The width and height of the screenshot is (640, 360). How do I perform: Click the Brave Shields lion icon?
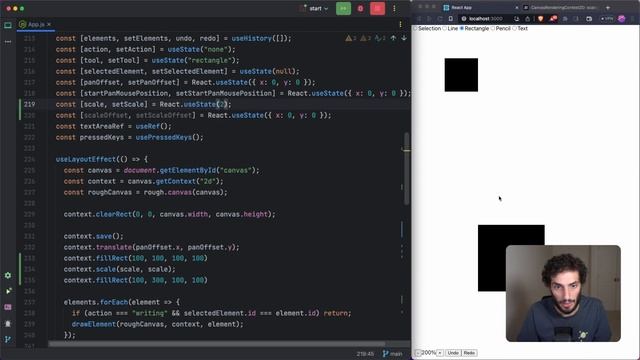tap(540, 19)
